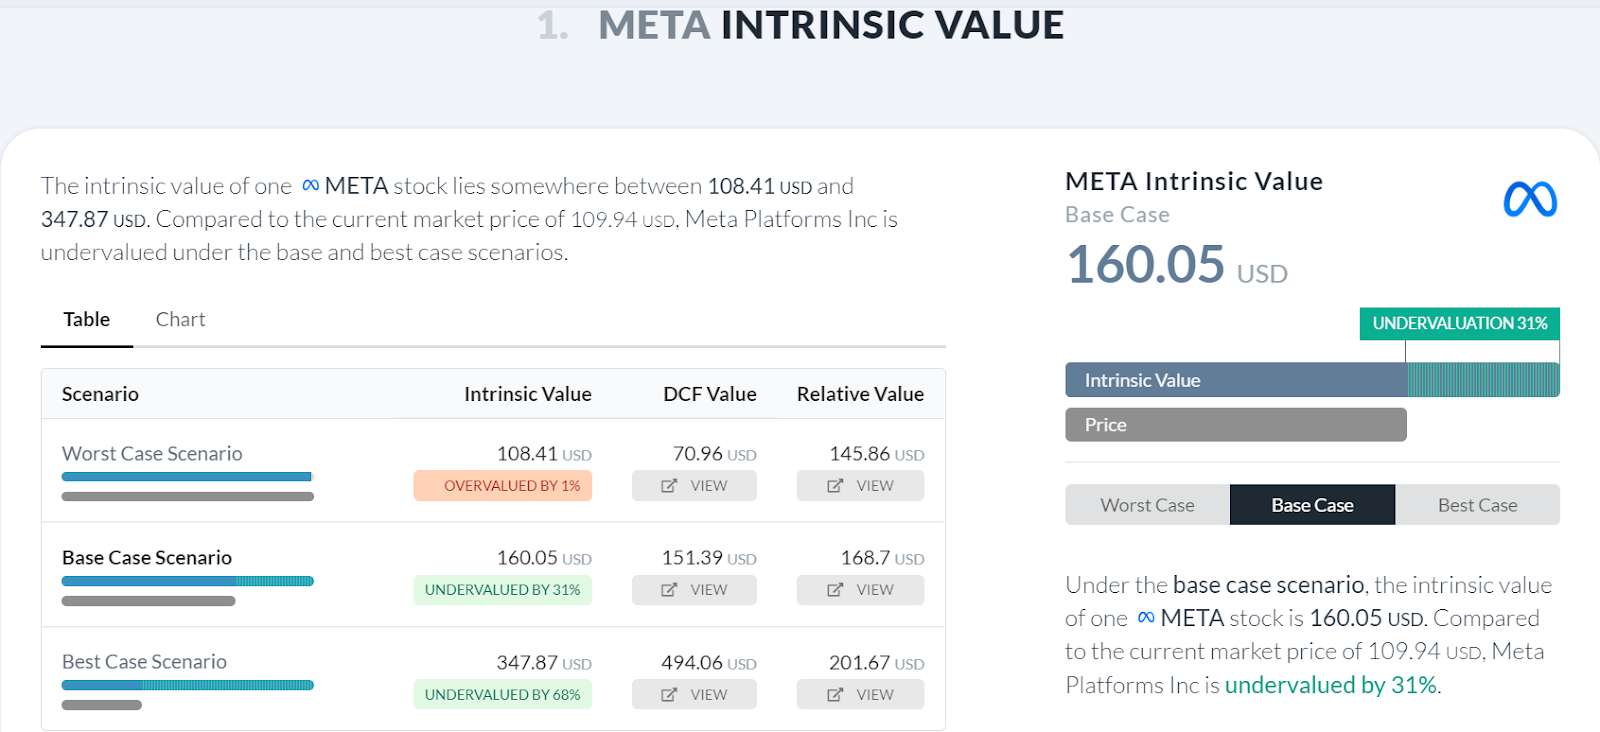
Task: Click the 201.67 USD relative value
Action: coord(877,662)
